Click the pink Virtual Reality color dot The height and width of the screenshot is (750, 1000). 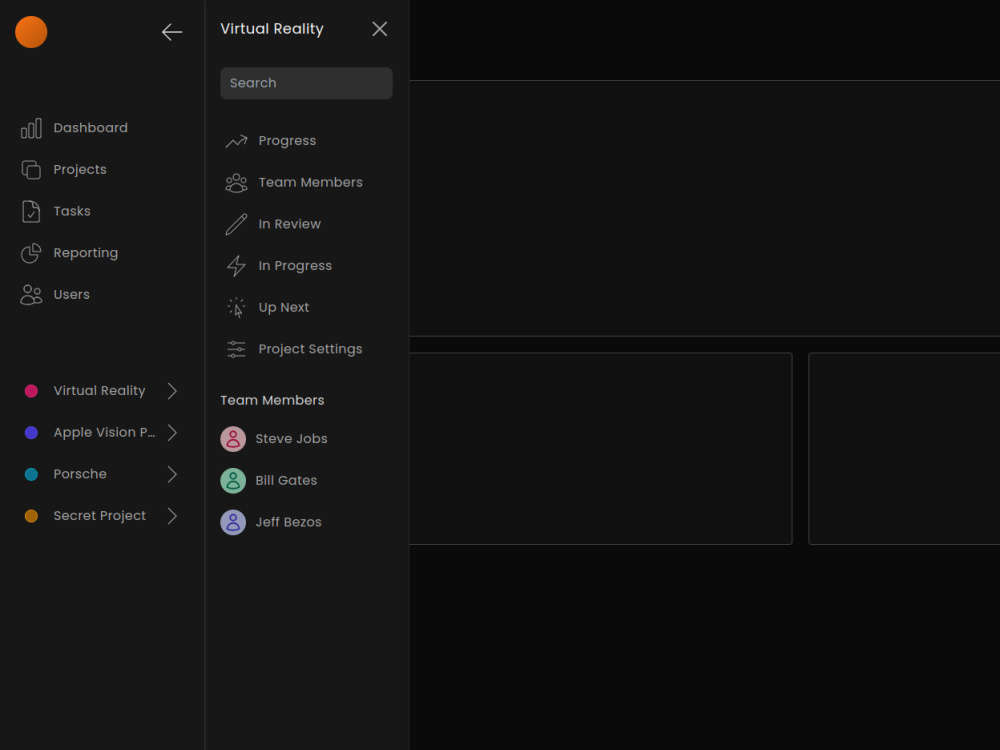click(31, 390)
